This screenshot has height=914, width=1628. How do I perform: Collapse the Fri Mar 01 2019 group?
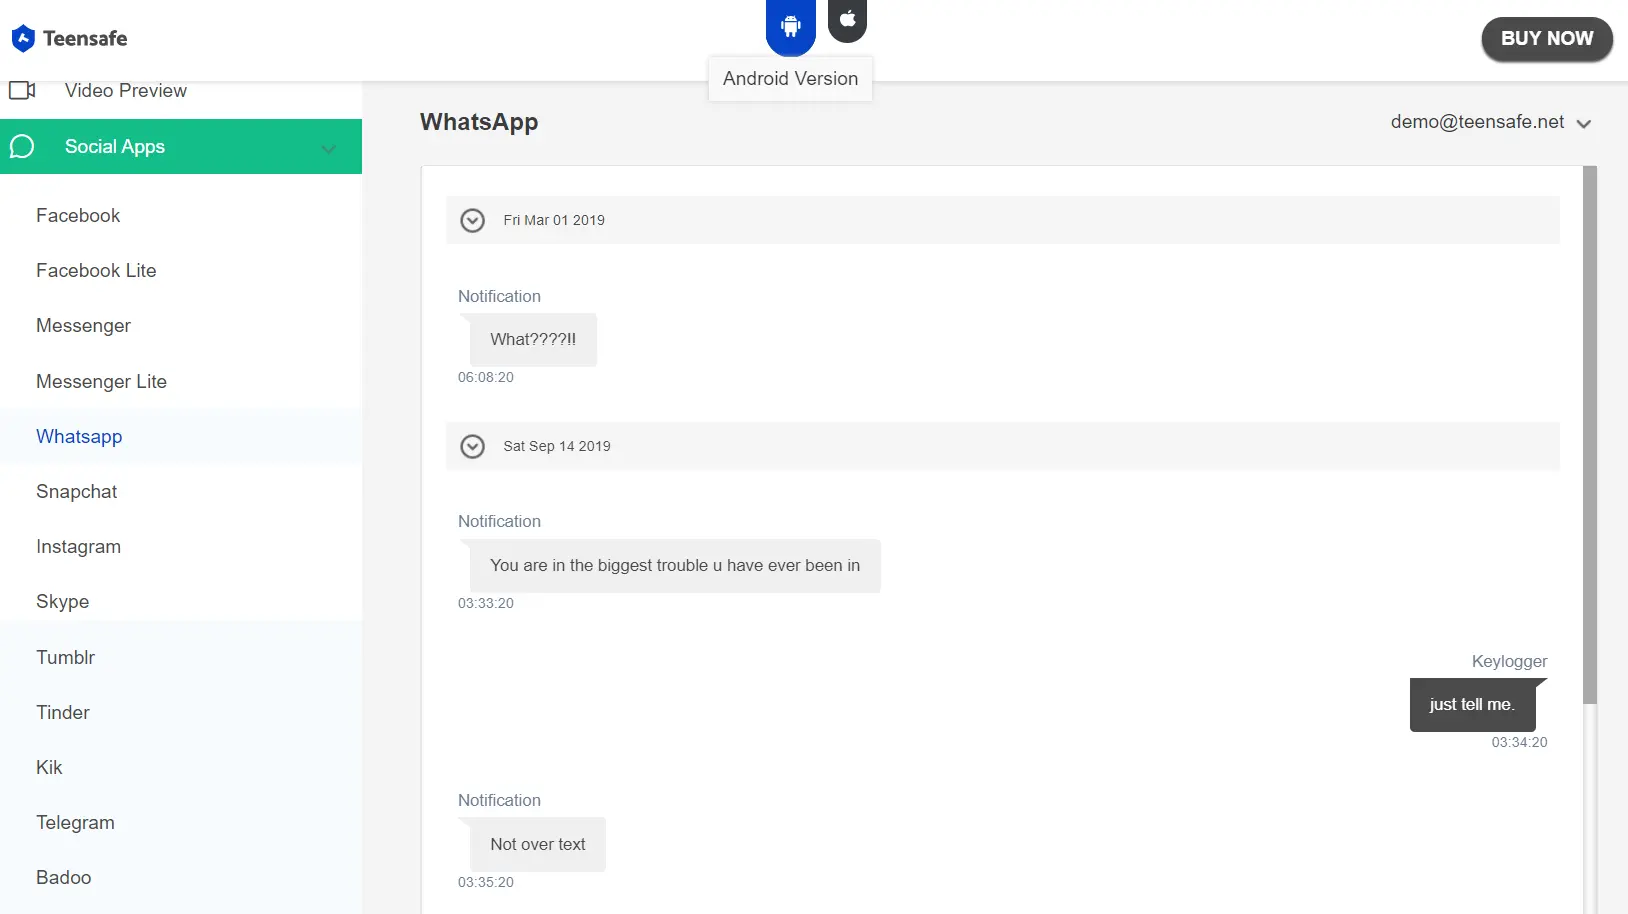[x=472, y=220]
